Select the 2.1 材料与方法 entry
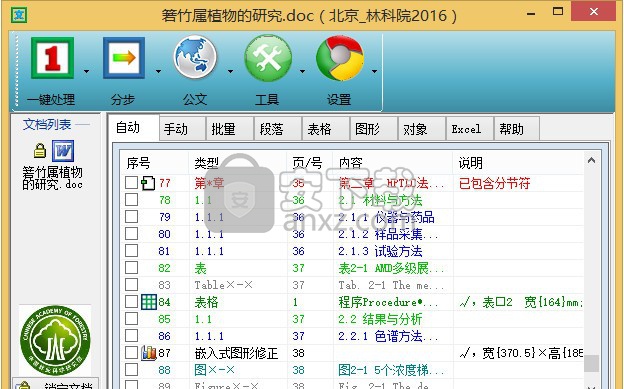This screenshot has width=624, height=389. pos(380,200)
